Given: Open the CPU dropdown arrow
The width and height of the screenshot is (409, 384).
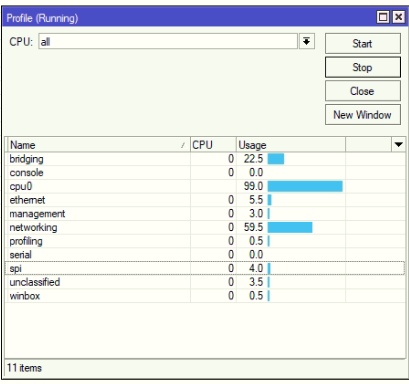Looking at the screenshot, I should click(307, 42).
